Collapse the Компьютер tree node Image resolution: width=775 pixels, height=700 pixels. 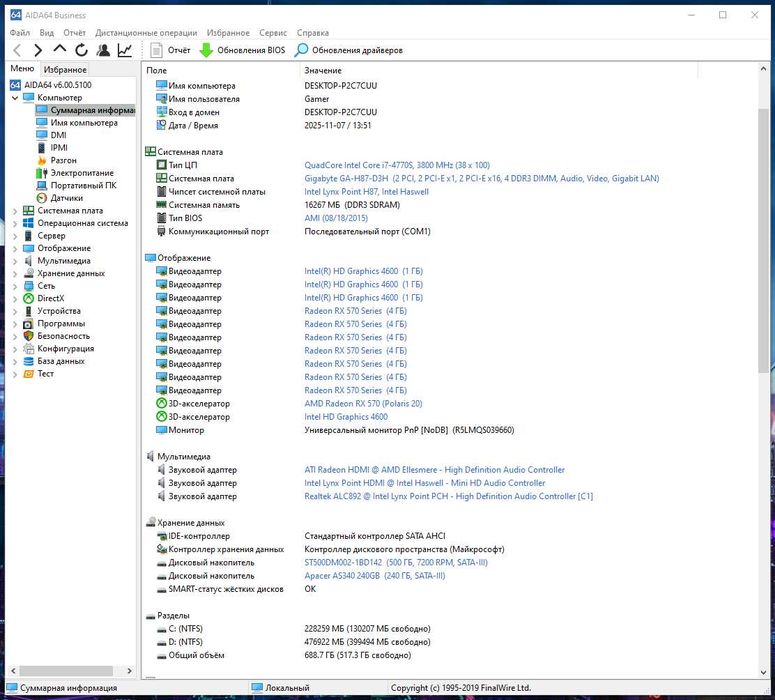tap(15, 98)
